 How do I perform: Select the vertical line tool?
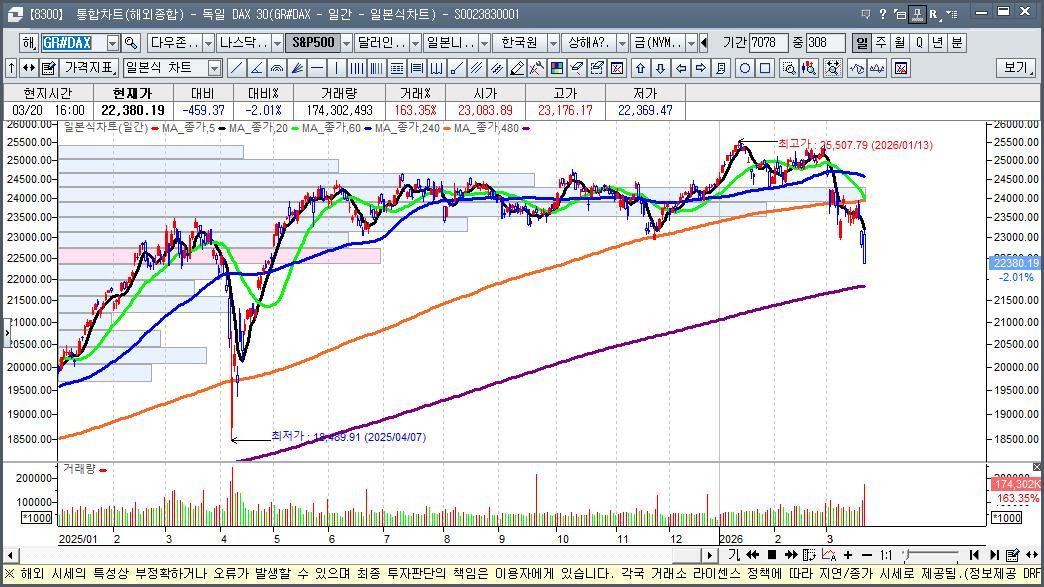(x=337, y=68)
